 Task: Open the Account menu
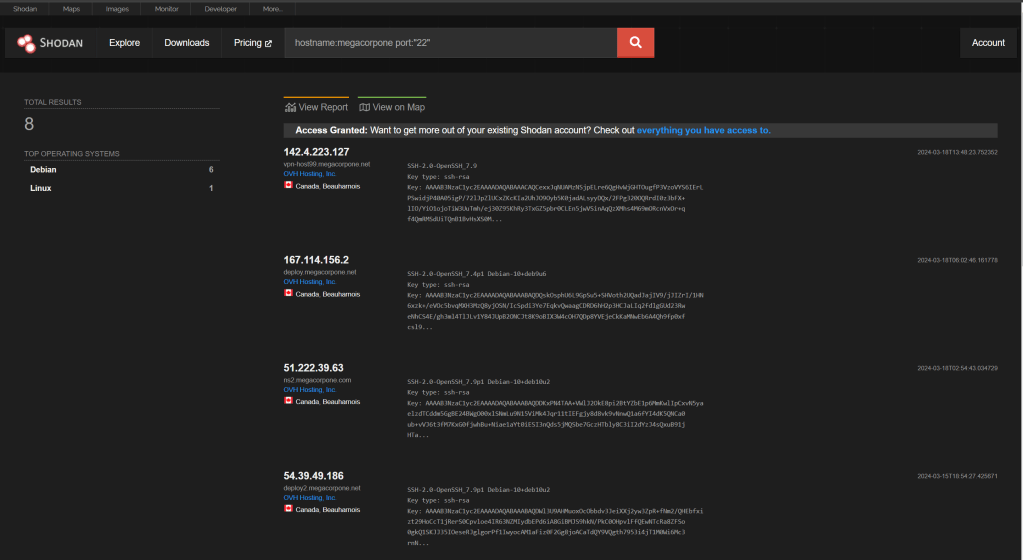pos(988,43)
